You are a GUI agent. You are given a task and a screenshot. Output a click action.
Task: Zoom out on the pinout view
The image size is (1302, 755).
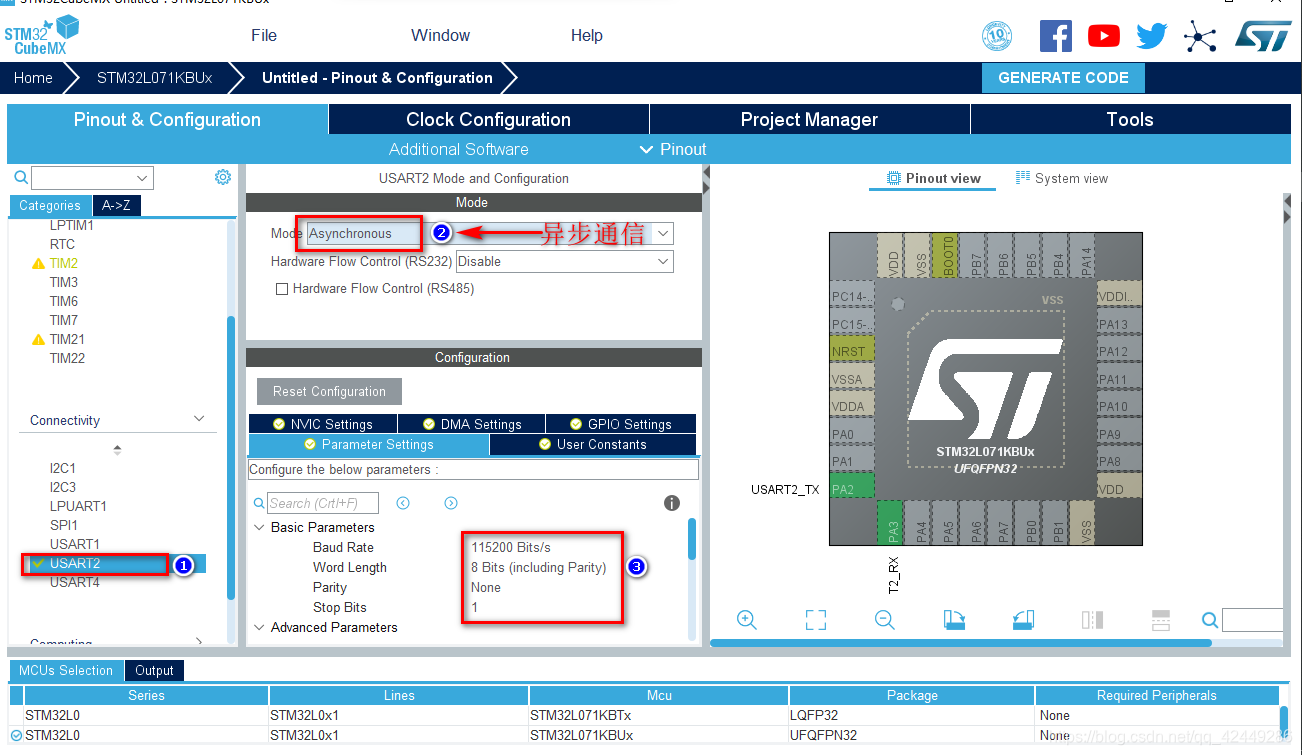click(884, 620)
